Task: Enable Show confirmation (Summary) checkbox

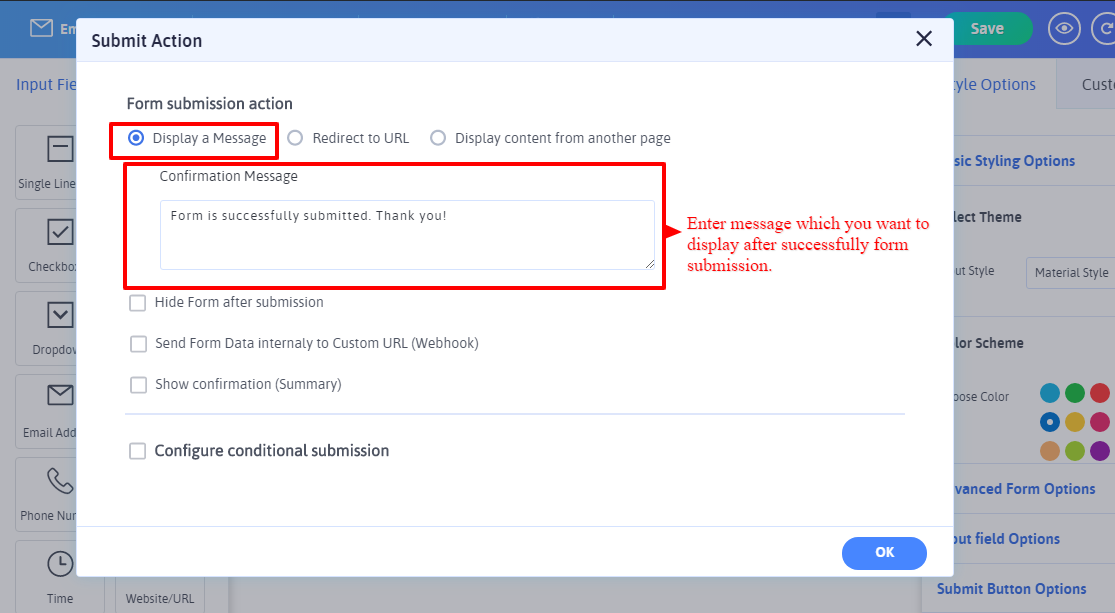Action: point(138,384)
